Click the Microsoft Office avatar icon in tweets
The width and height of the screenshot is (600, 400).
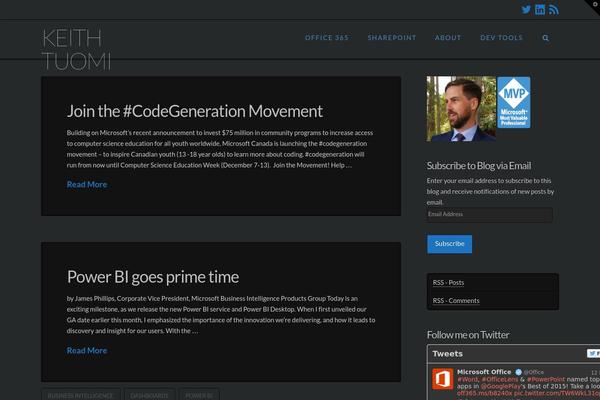[442, 379]
